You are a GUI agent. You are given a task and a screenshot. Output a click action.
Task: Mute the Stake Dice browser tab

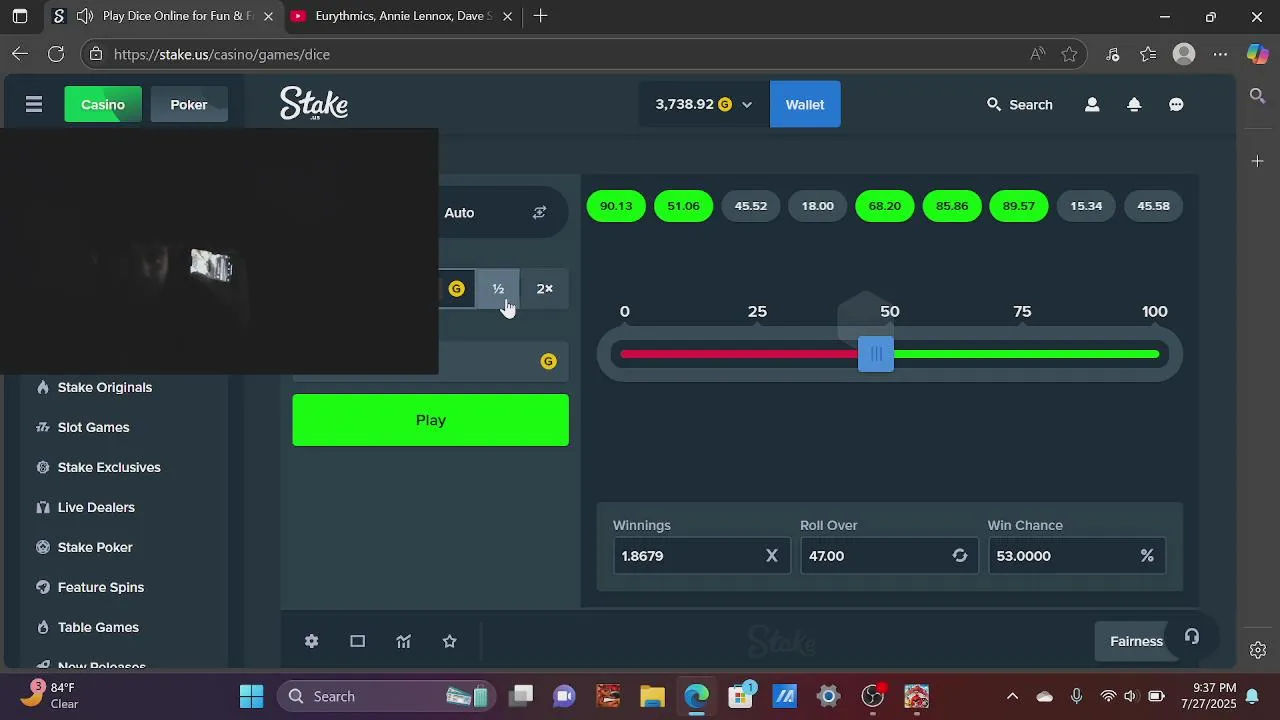pyautogui.click(x=85, y=16)
